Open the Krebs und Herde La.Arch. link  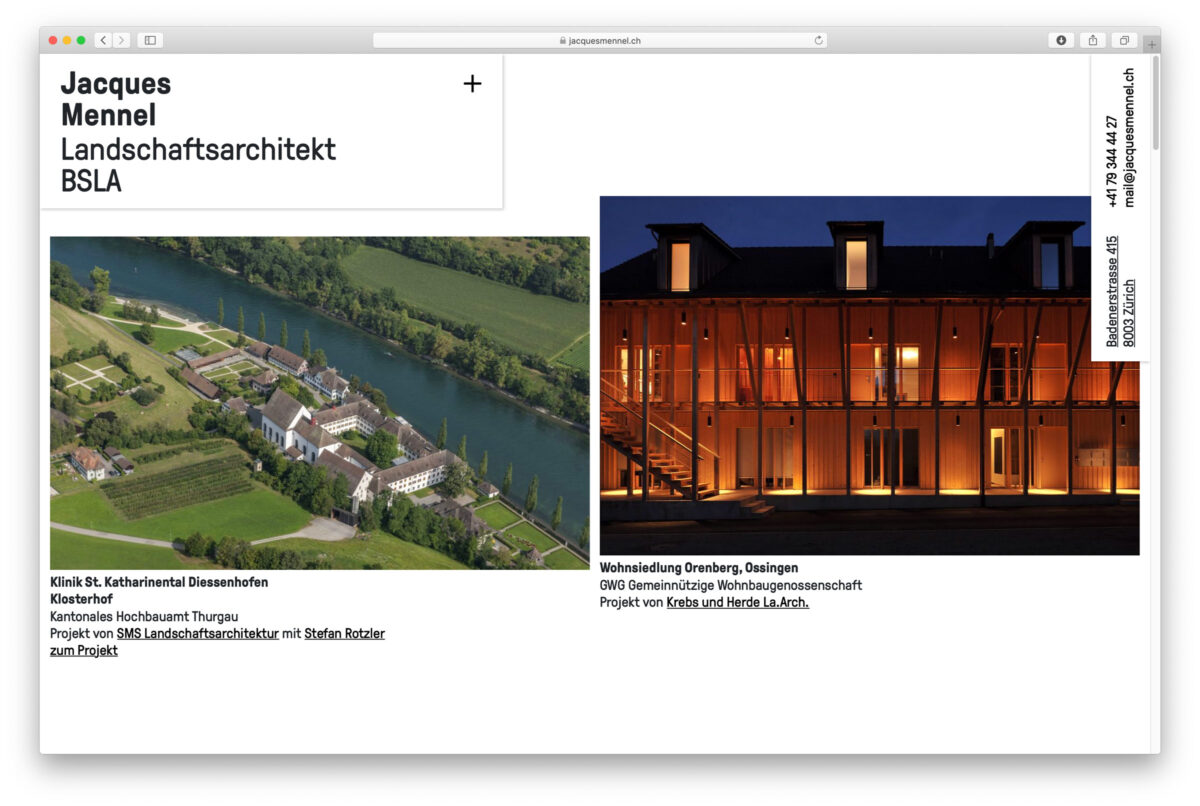click(x=737, y=603)
